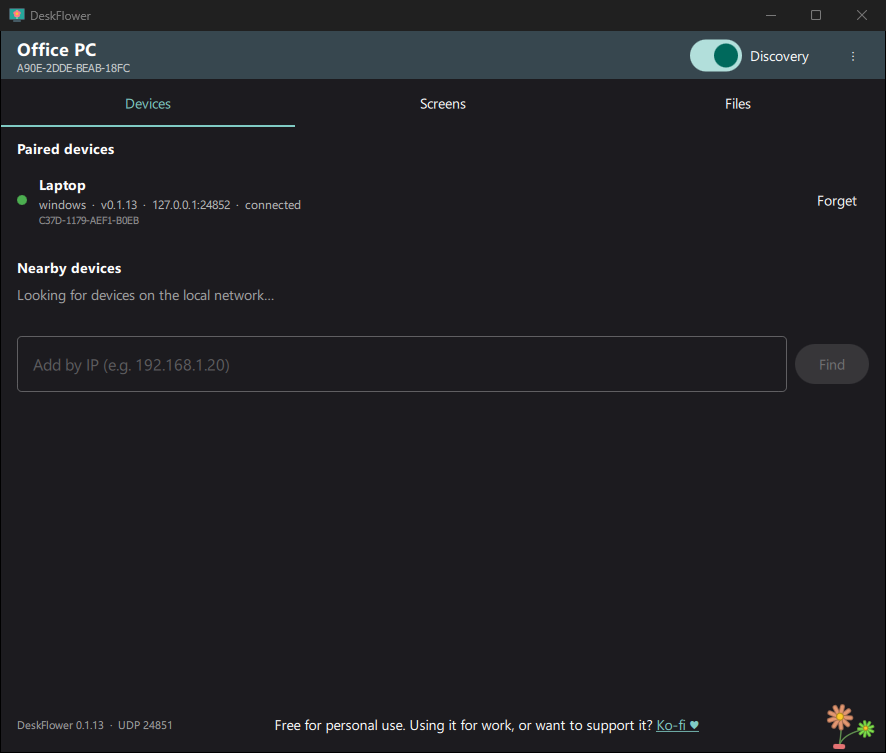Click the green connected status dot for Laptop
The height and width of the screenshot is (753, 886).
22,200
